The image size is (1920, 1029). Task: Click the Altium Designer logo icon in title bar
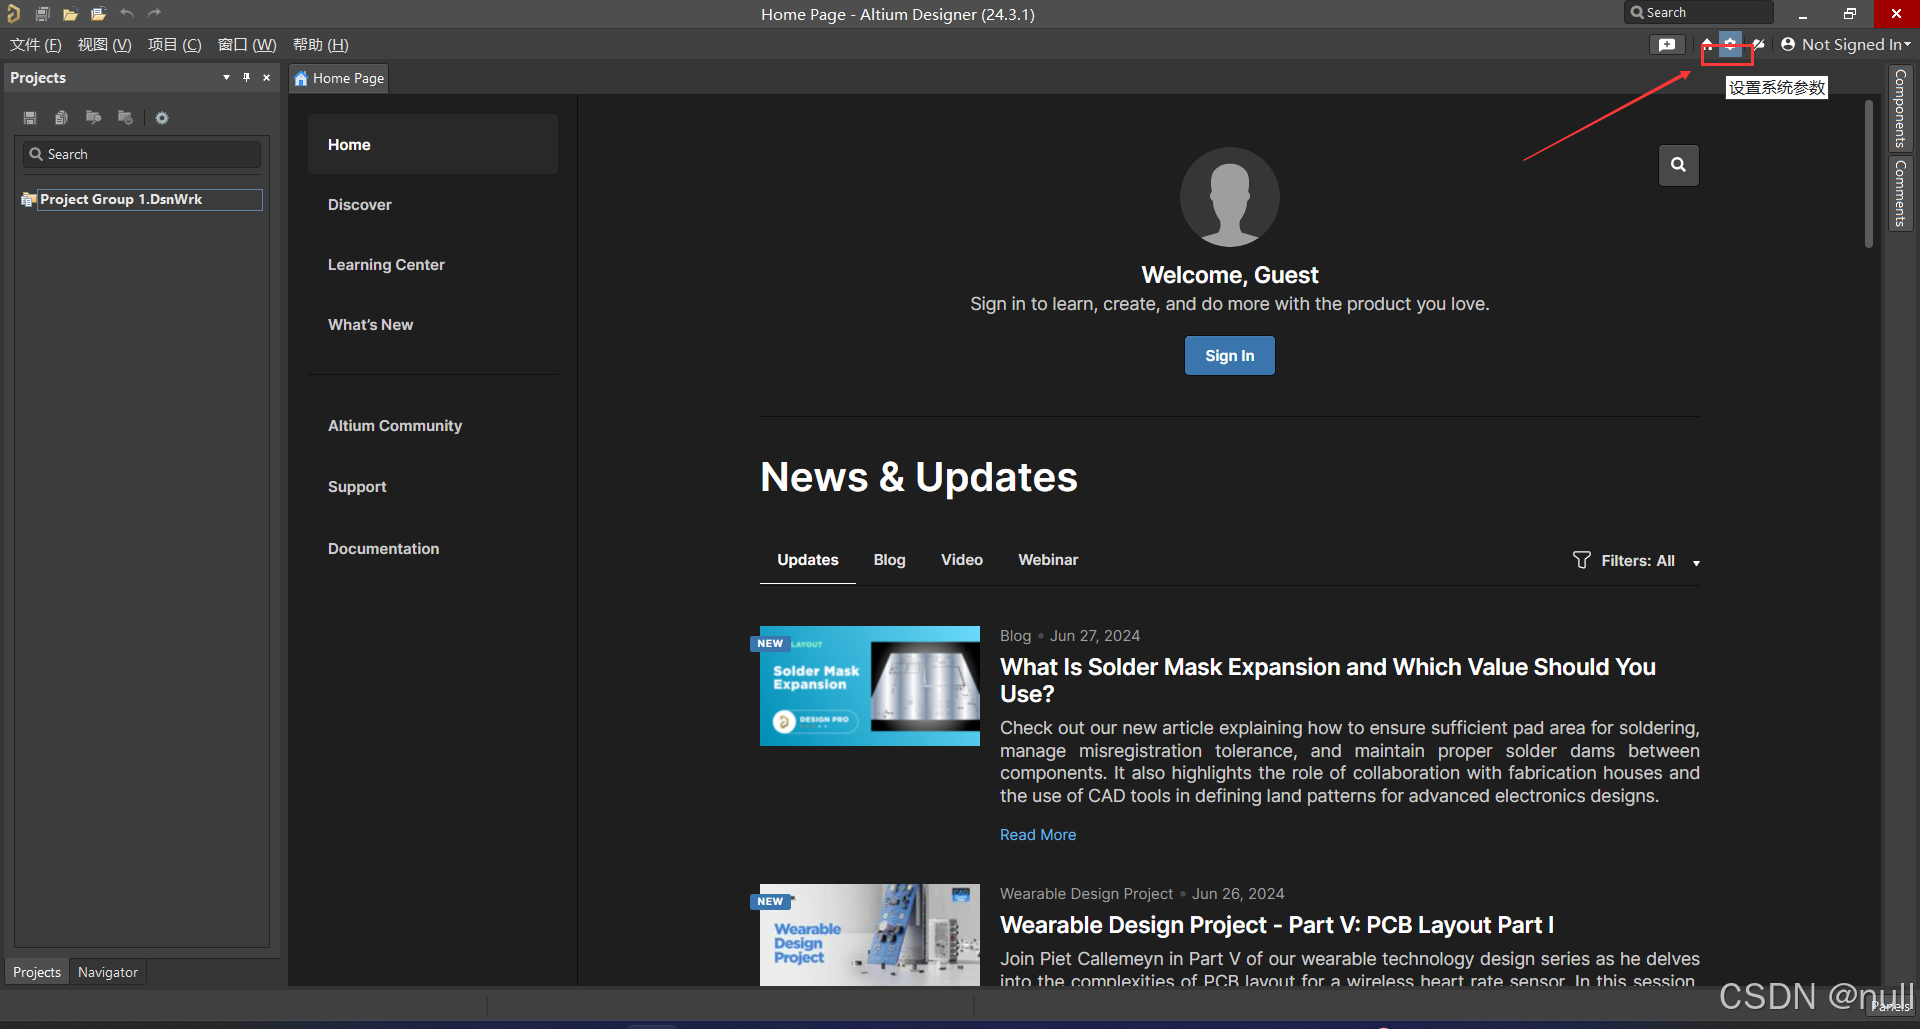(13, 14)
